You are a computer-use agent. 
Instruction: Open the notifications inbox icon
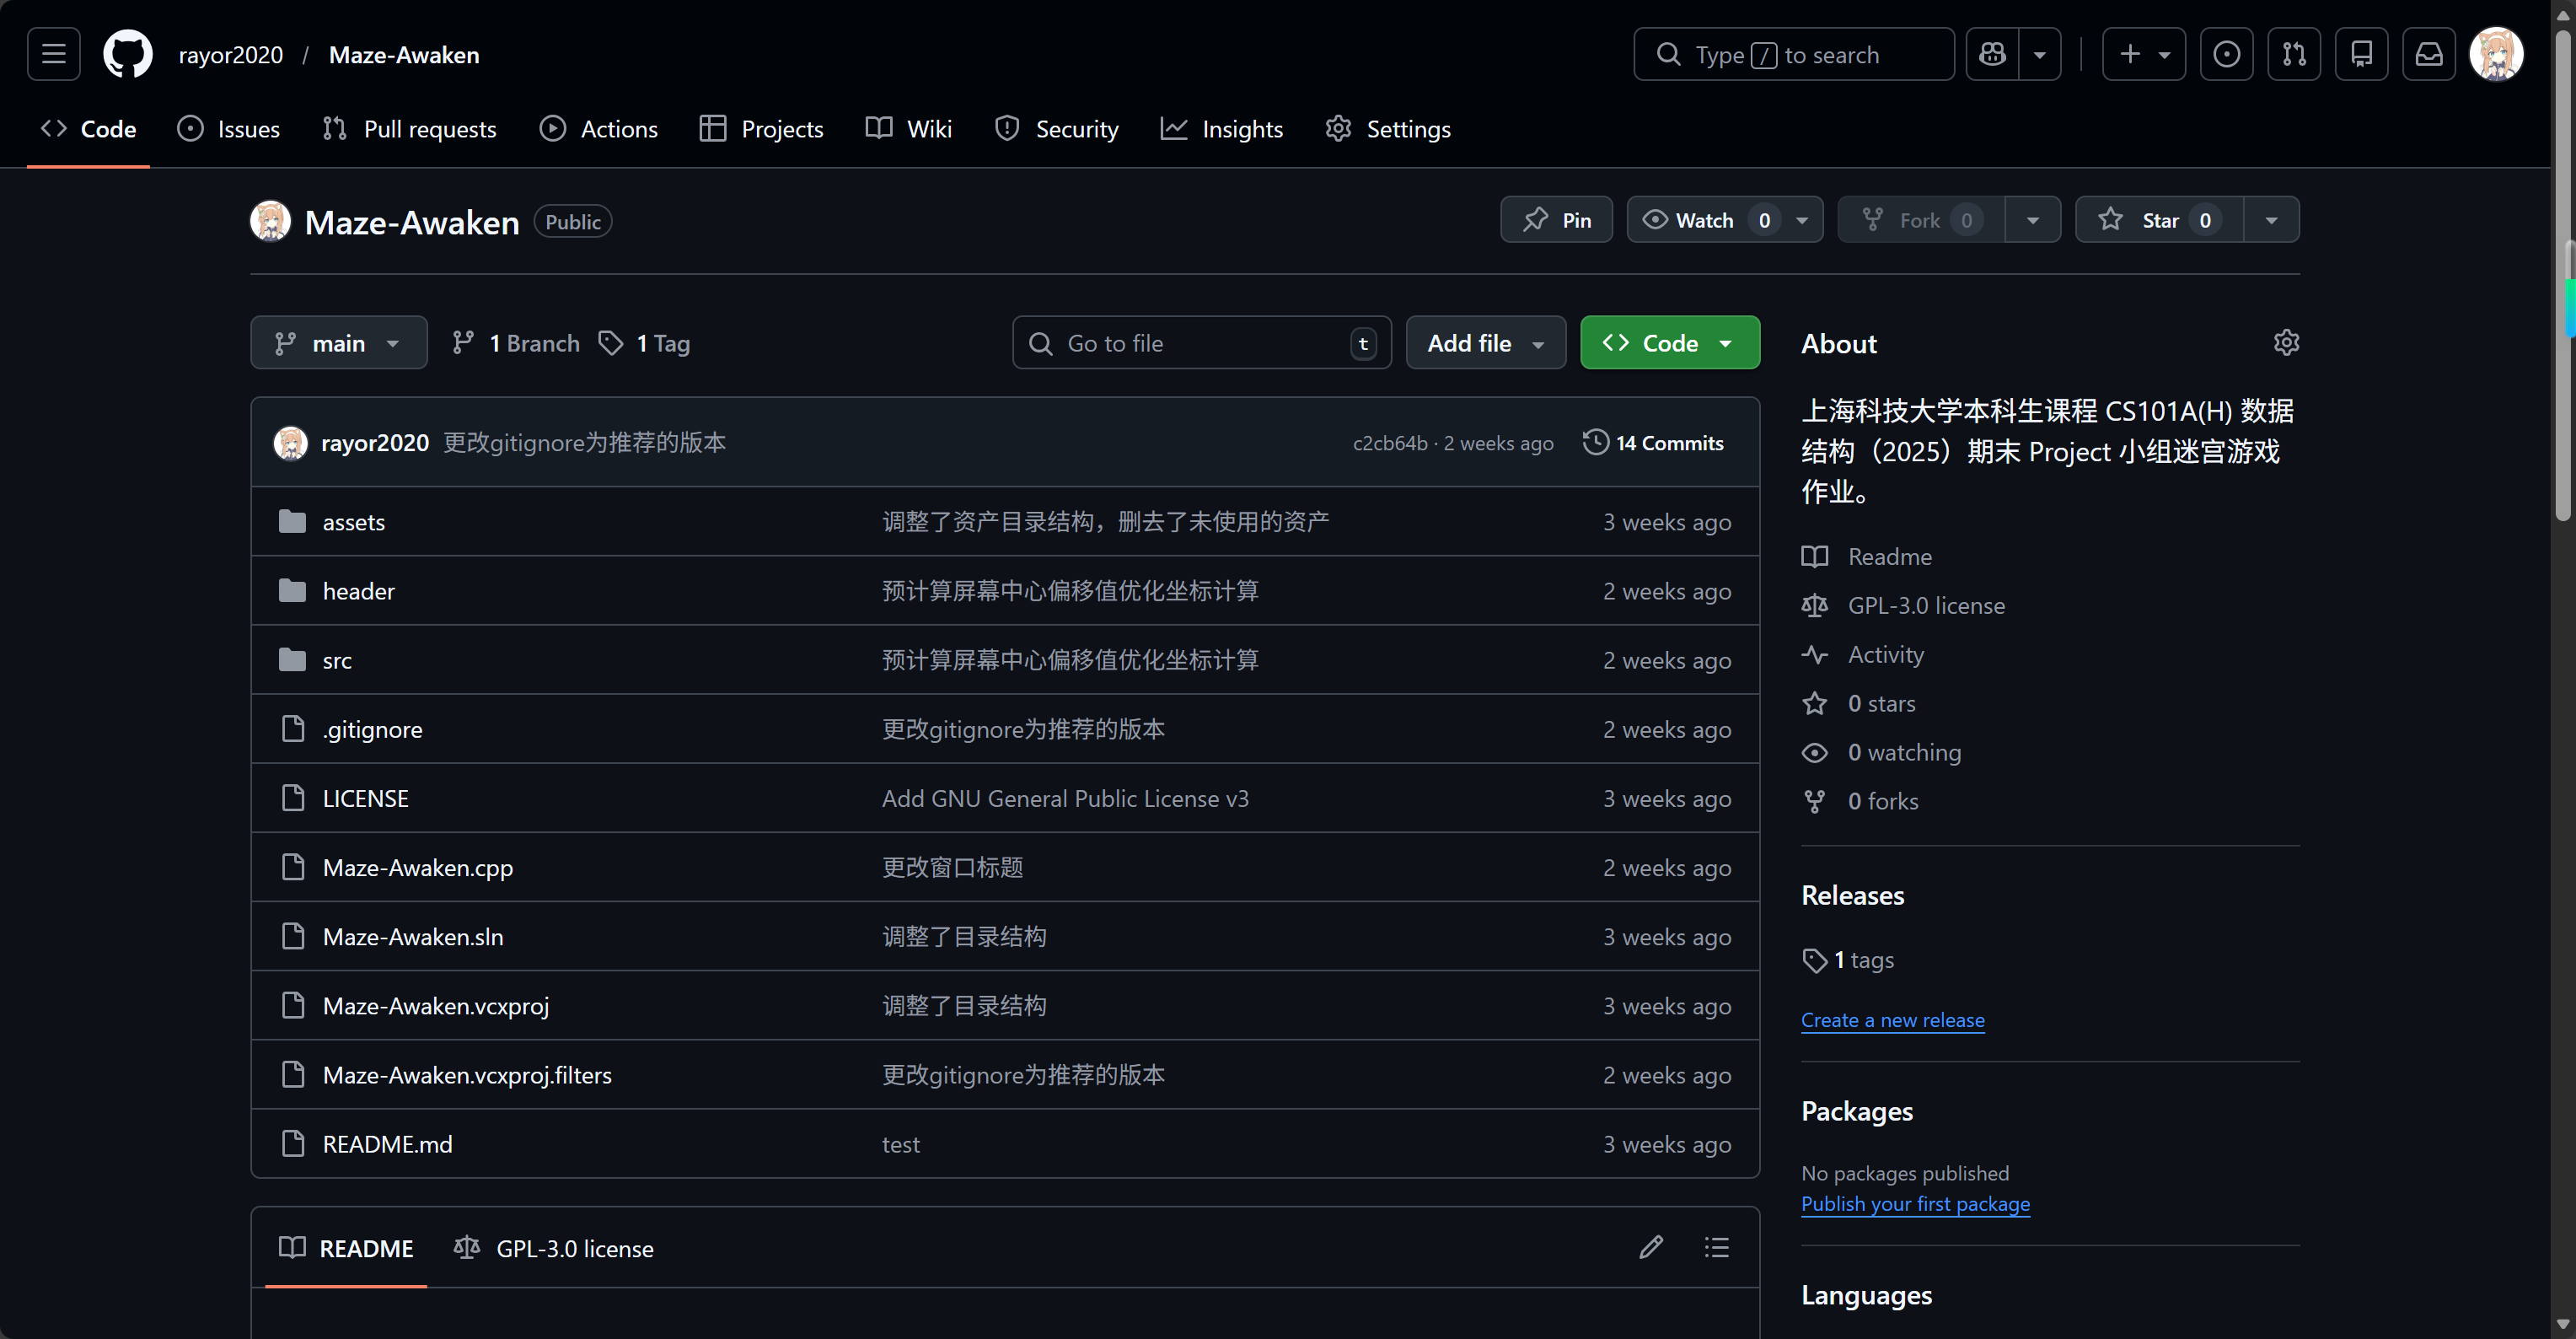click(2429, 54)
